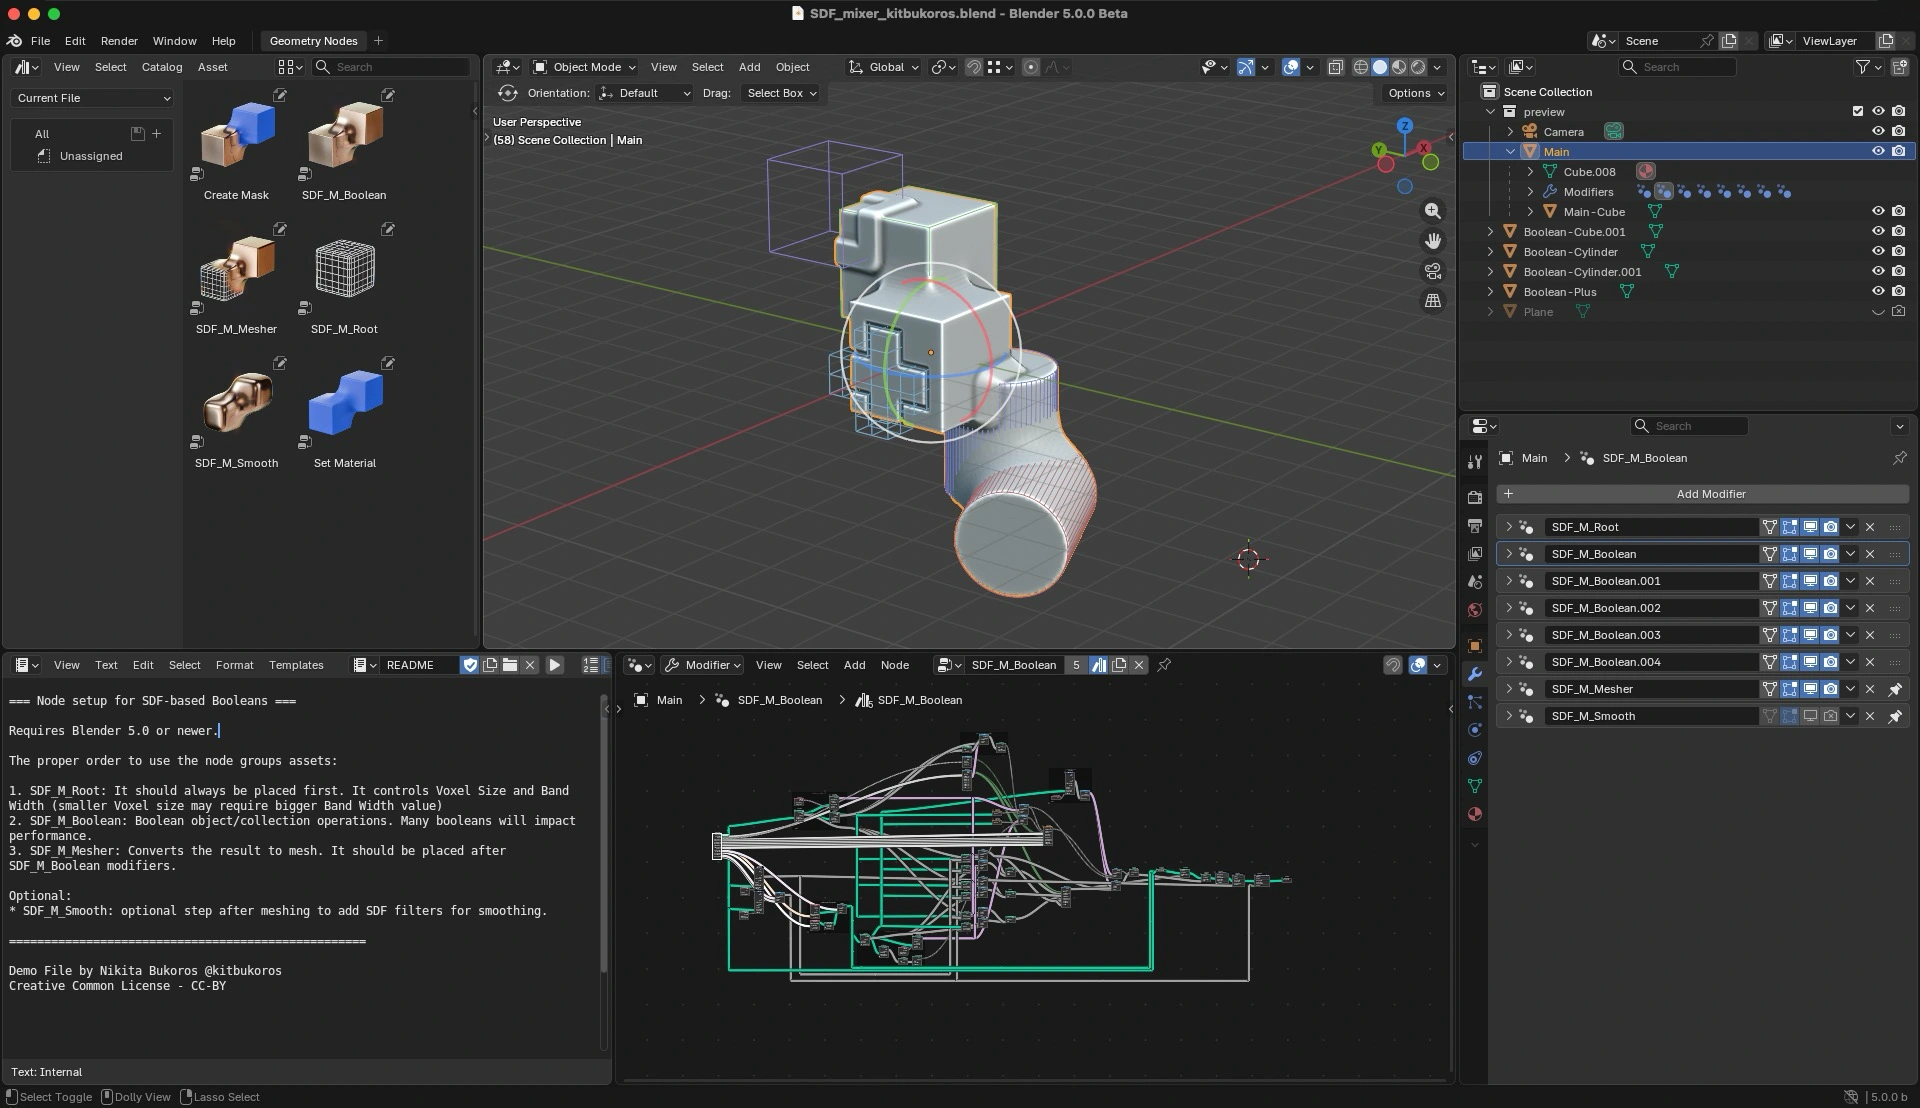This screenshot has height=1108, width=1920.
Task: Remove the SDF_M_Smooth modifier with its X button
Action: (x=1869, y=716)
